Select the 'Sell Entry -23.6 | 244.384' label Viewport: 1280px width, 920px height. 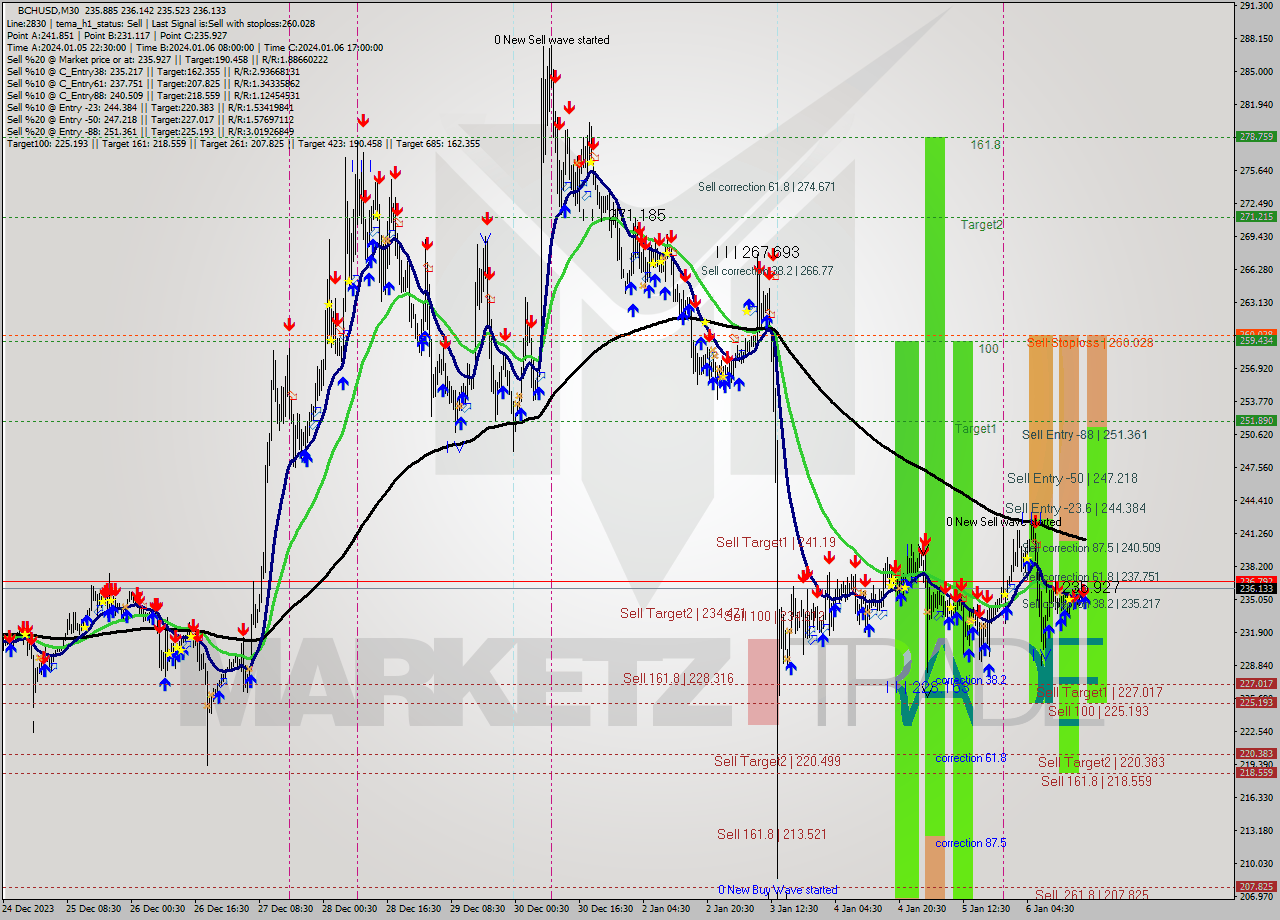1075,509
